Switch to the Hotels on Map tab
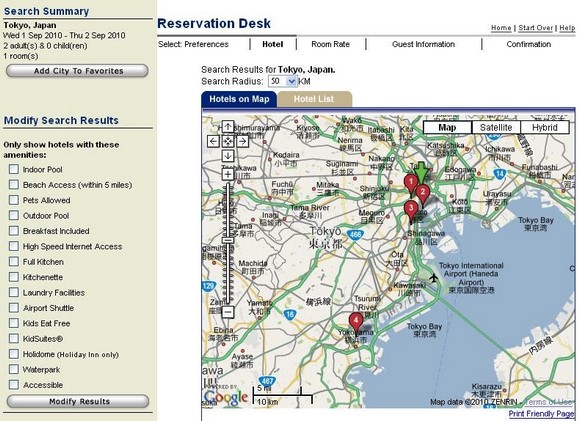The height and width of the screenshot is (421, 580). (x=239, y=99)
